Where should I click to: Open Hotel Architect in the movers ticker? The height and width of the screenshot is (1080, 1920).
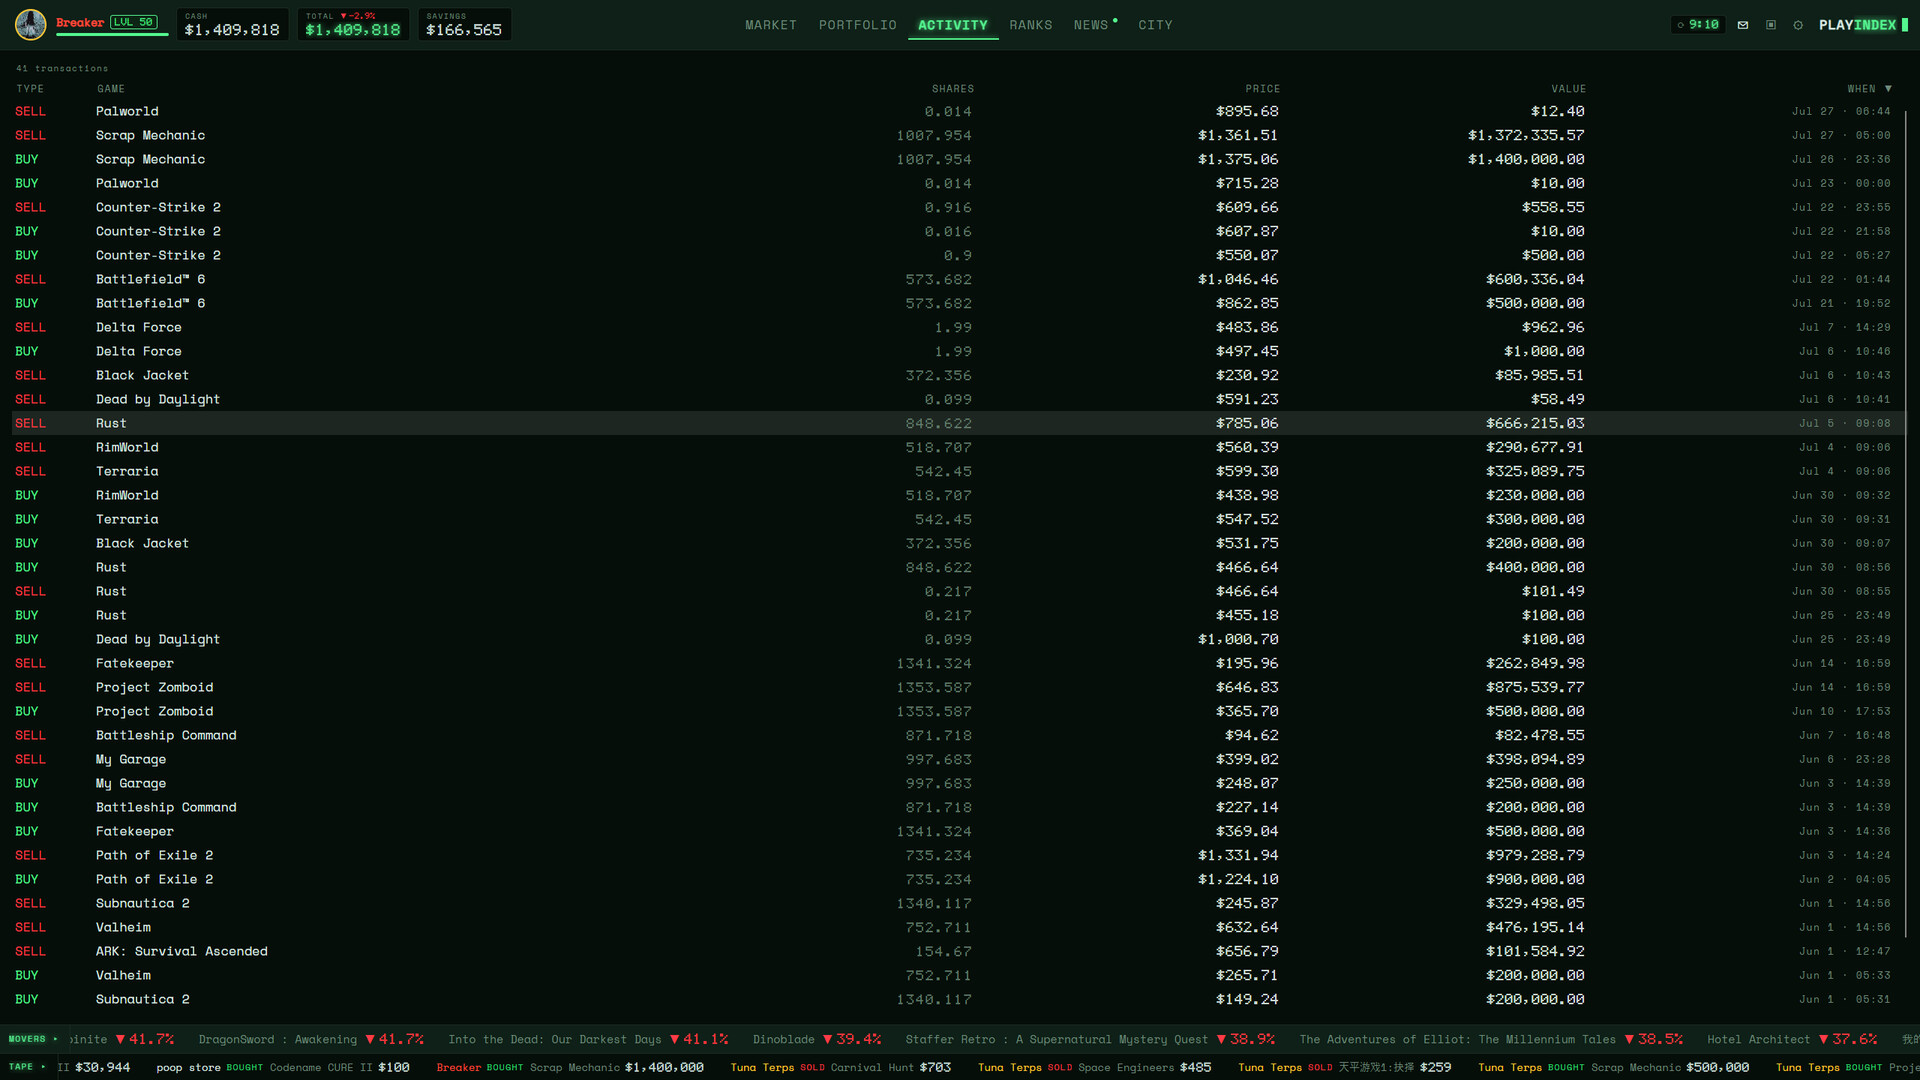pyautogui.click(x=1792, y=1039)
